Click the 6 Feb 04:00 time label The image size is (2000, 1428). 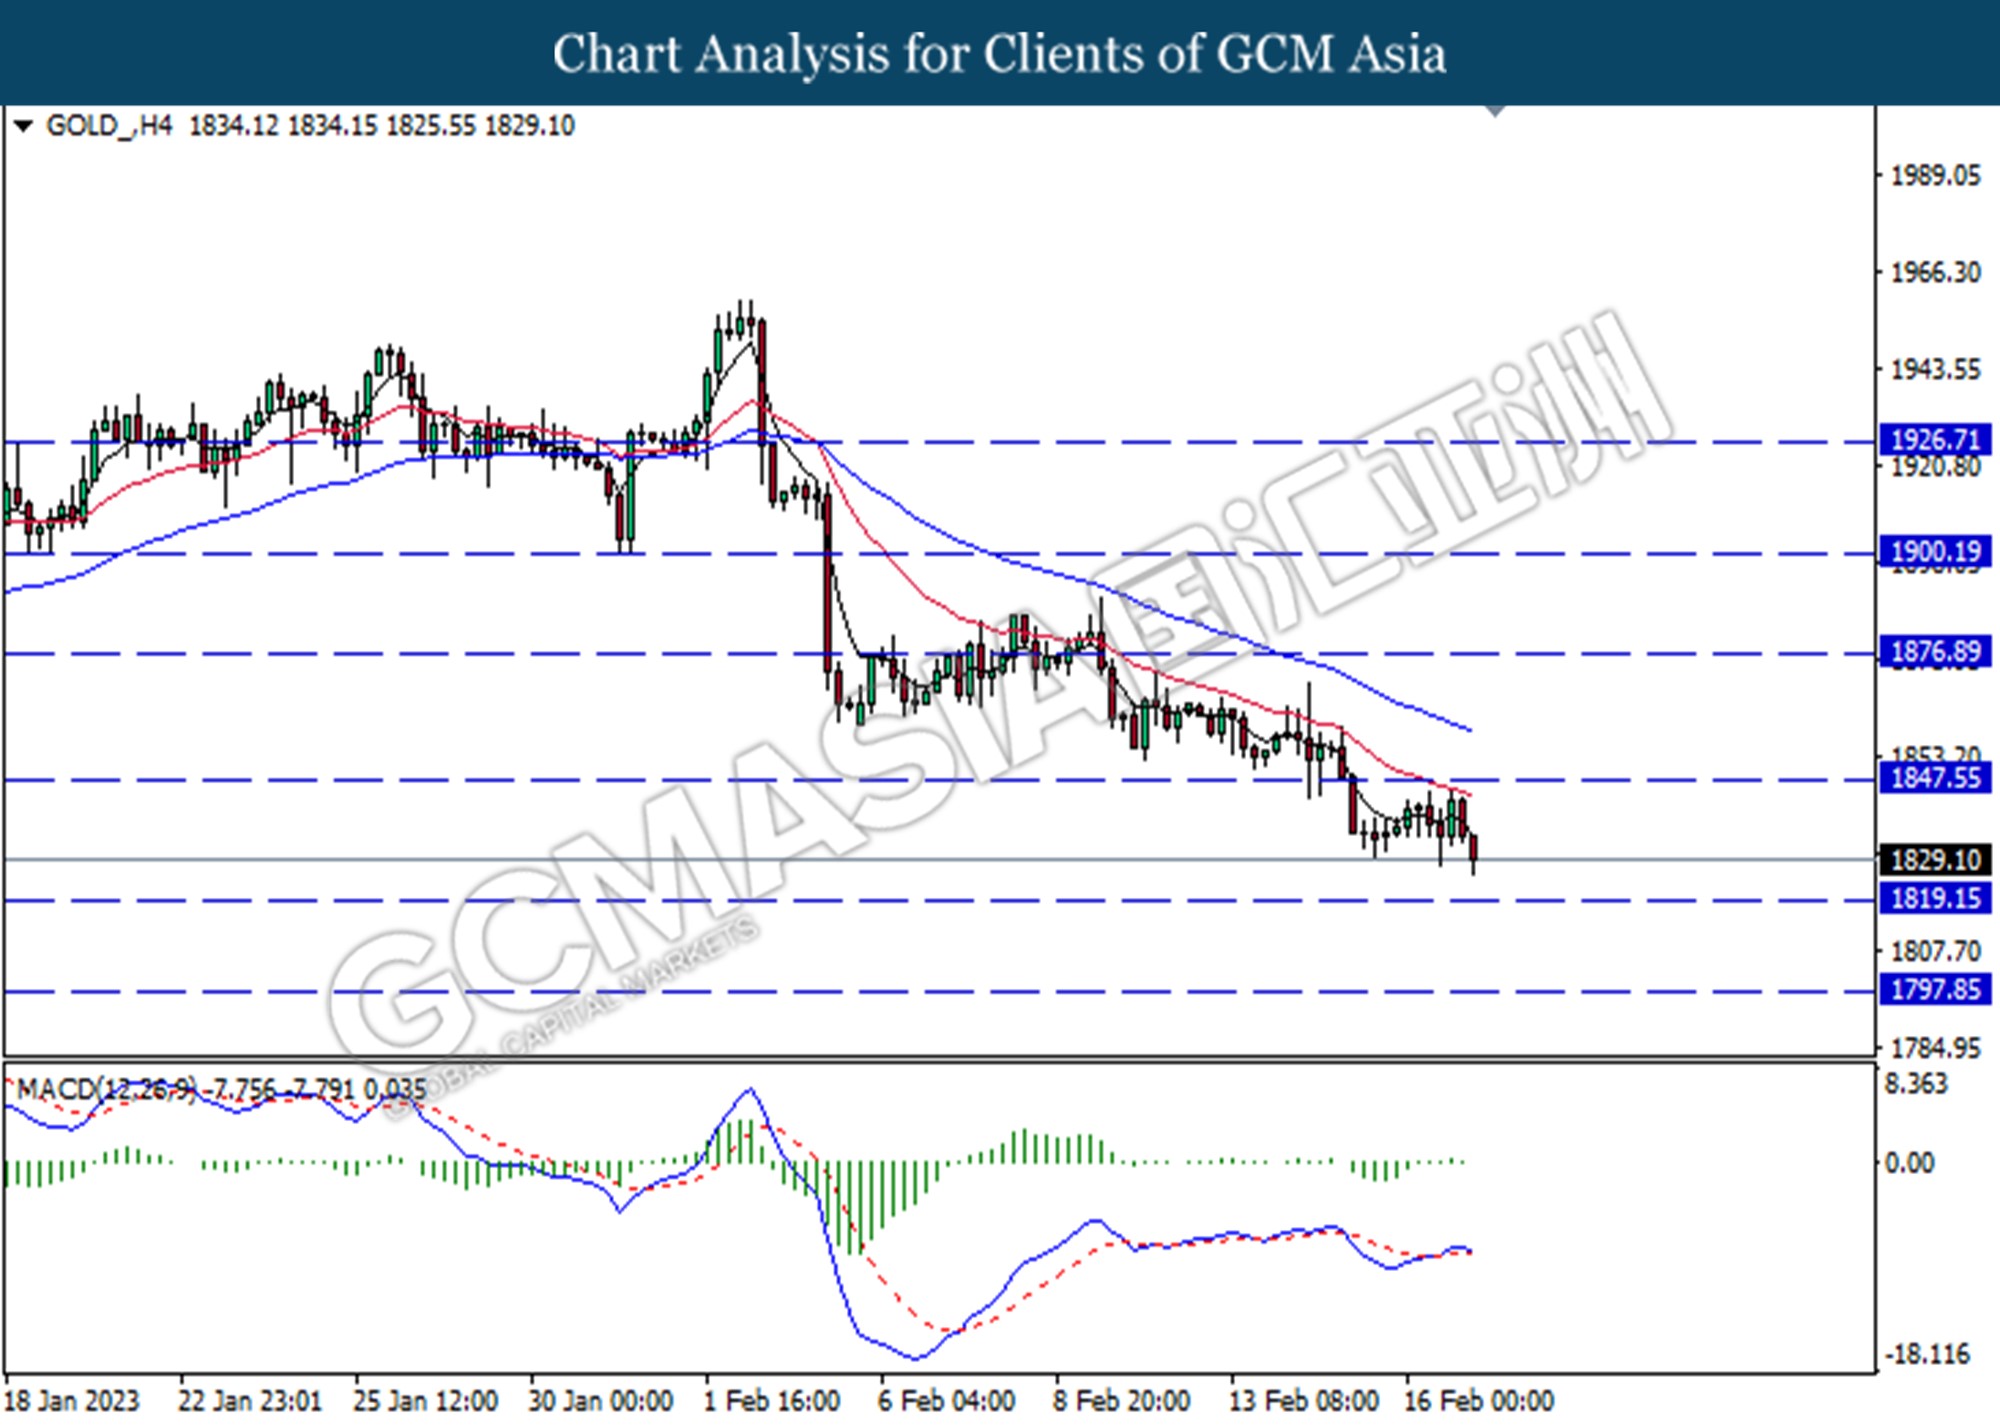(x=946, y=1401)
